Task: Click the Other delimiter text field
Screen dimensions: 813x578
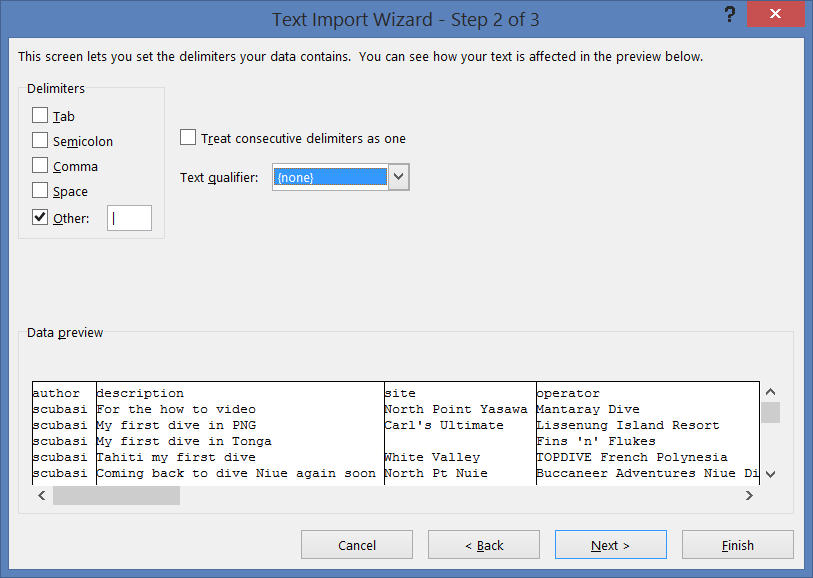Action: [x=130, y=218]
